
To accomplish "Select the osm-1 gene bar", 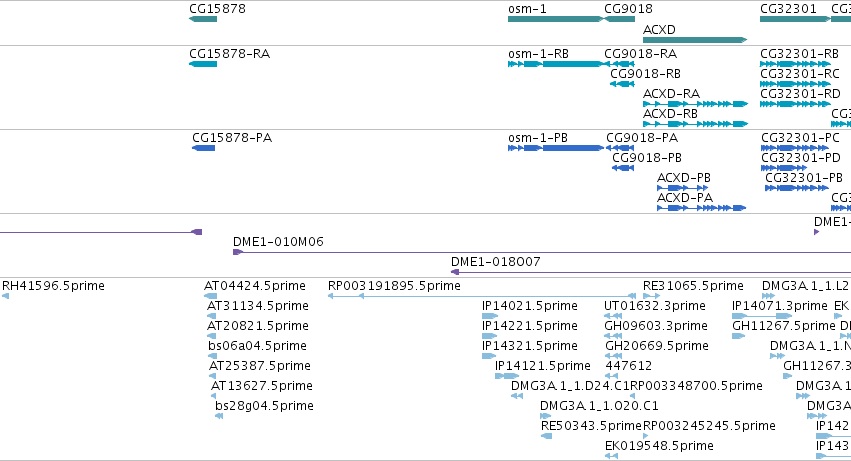I will click(x=555, y=19).
